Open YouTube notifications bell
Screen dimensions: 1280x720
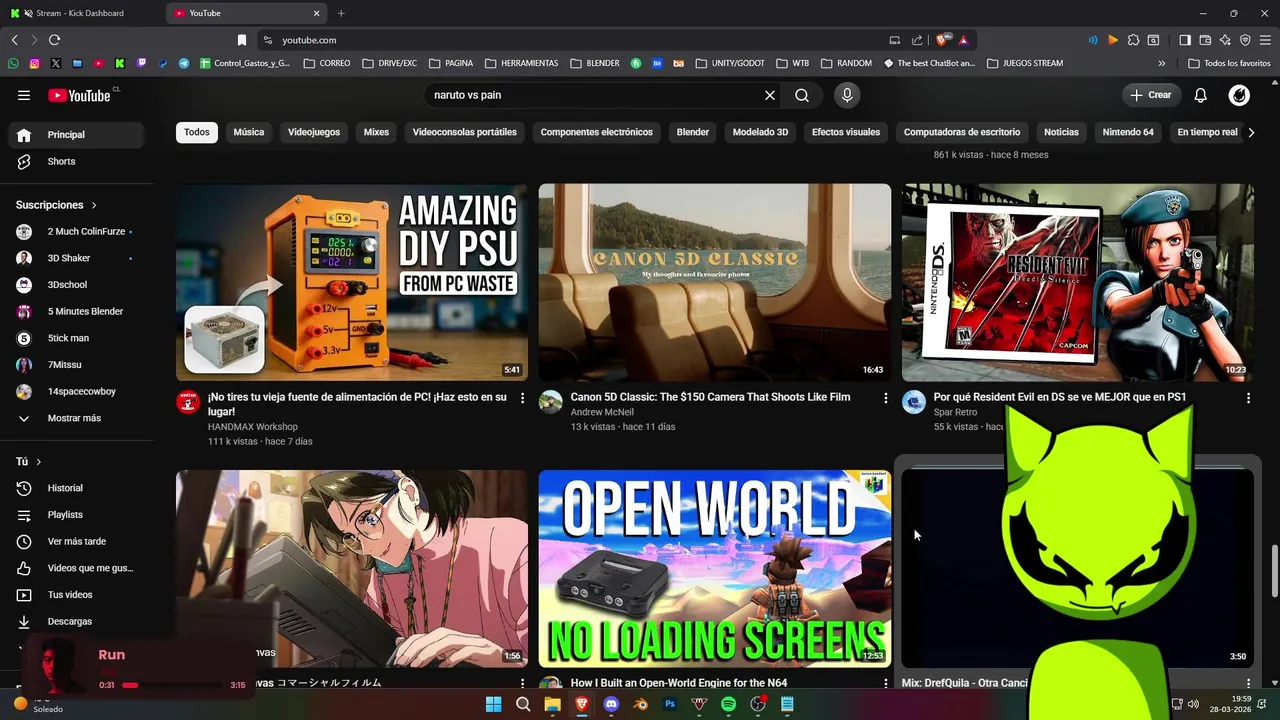click(x=1201, y=95)
